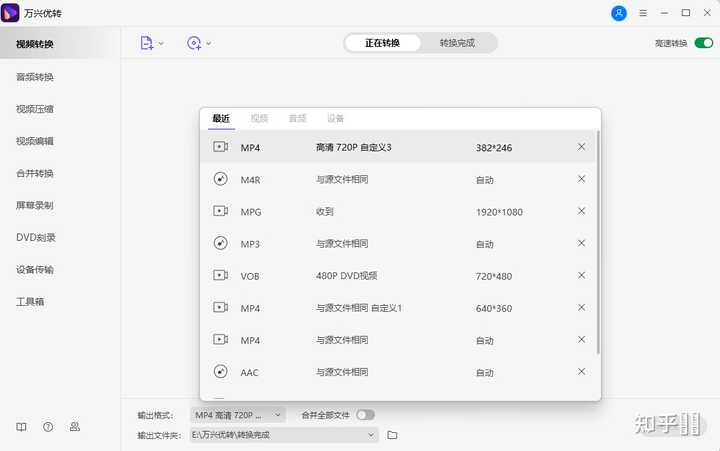720x451 pixels.
Task: Click video icon of the VOB row
Action: pyautogui.click(x=221, y=275)
